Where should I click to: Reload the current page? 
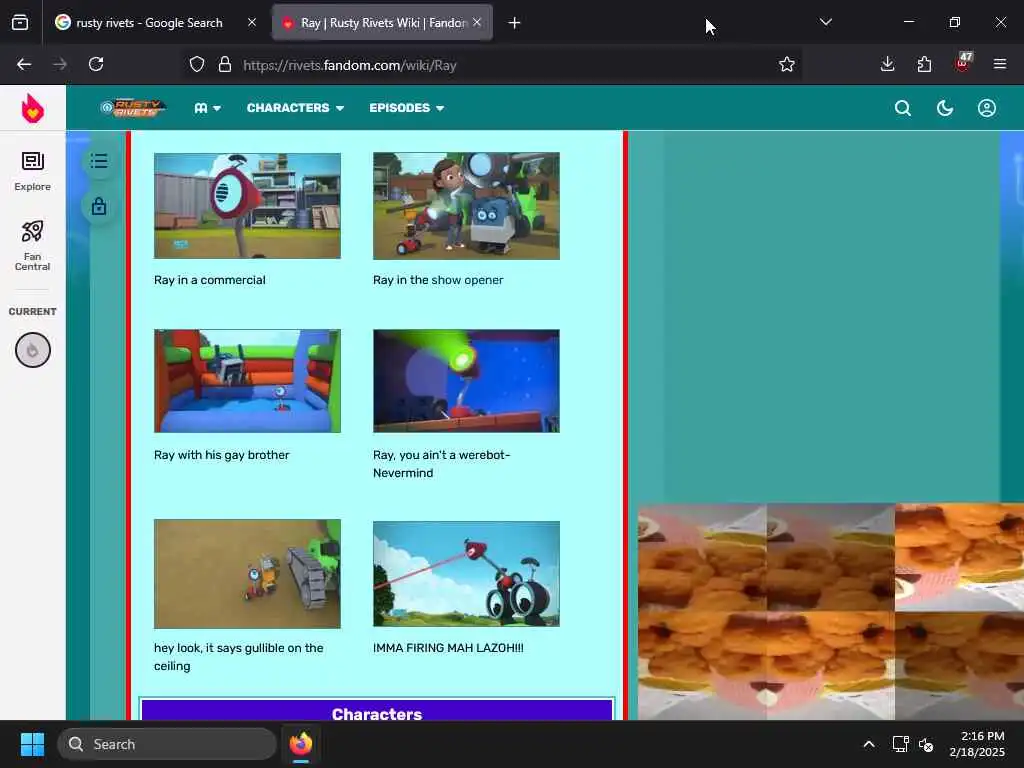coord(96,64)
